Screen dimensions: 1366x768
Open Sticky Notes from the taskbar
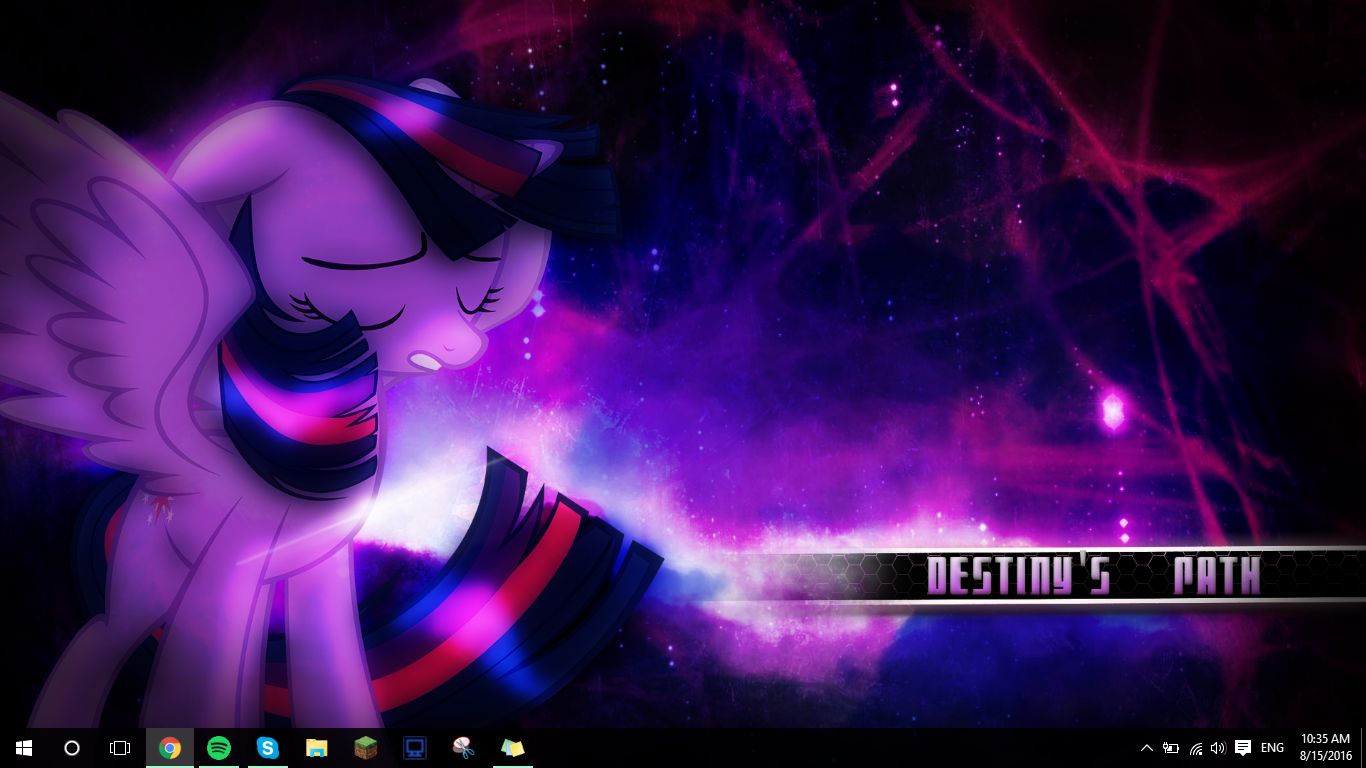512,748
